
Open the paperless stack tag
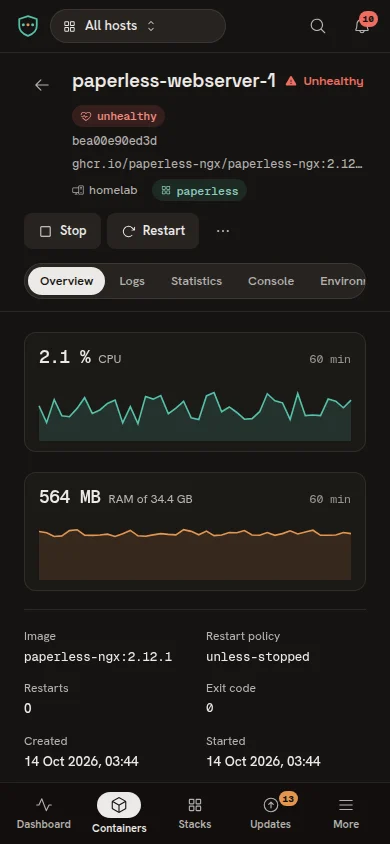pyautogui.click(x=200, y=191)
